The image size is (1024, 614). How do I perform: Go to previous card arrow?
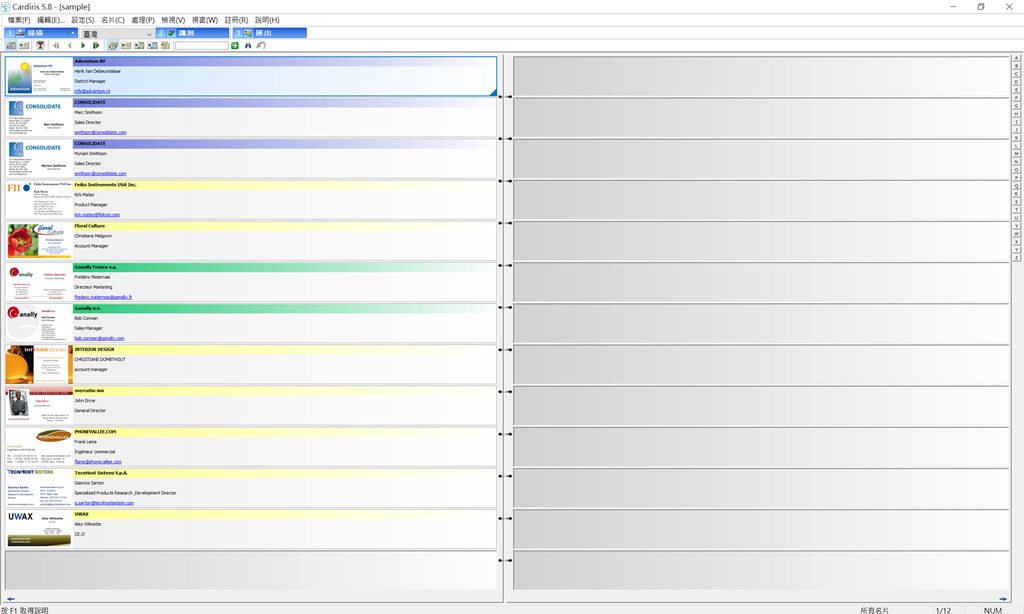tap(69, 46)
